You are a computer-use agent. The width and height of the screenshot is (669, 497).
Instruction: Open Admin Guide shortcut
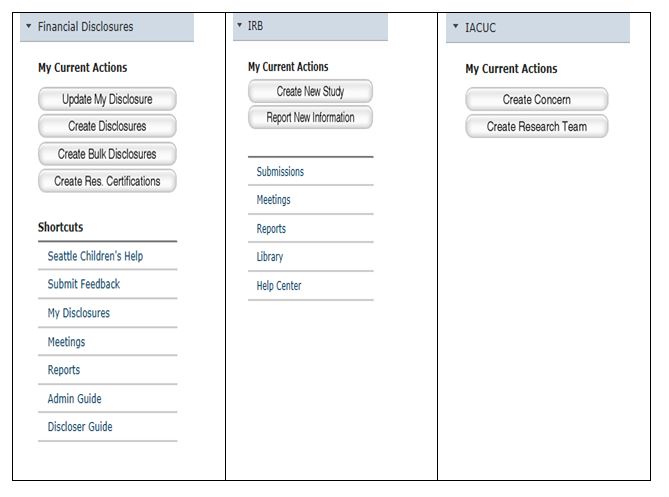74,398
